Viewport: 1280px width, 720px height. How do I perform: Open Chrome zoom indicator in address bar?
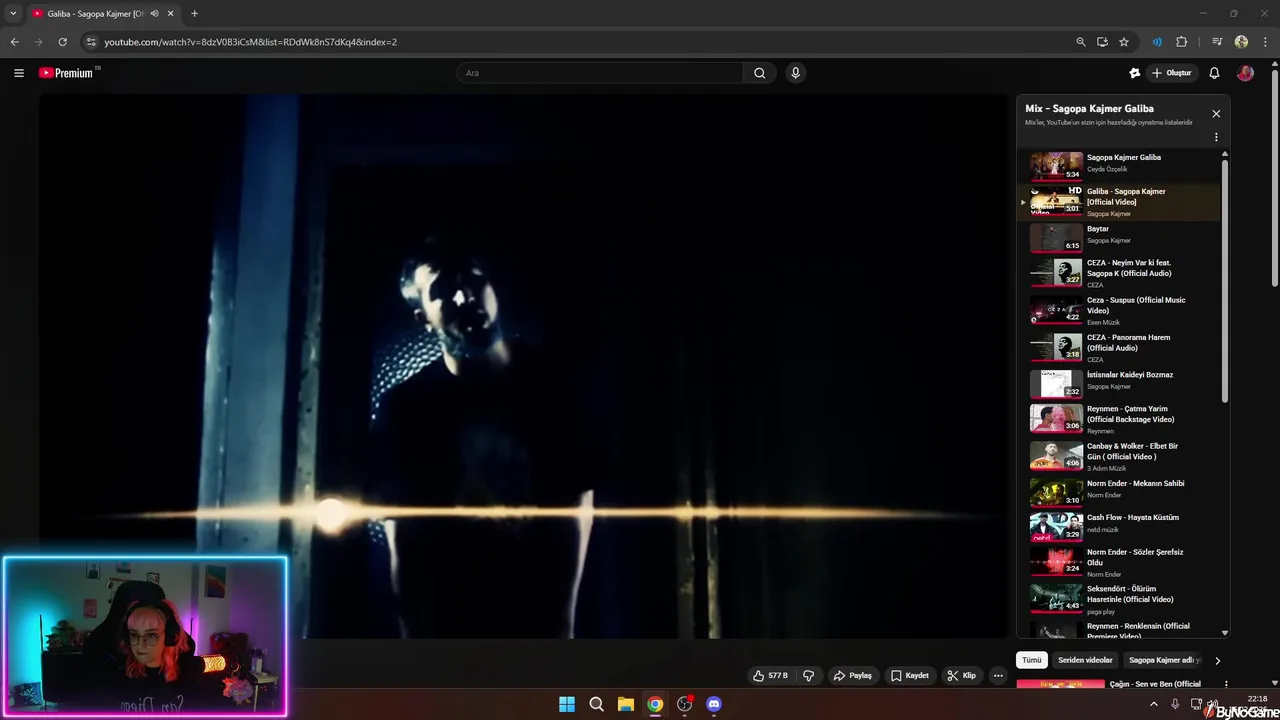click(1080, 42)
